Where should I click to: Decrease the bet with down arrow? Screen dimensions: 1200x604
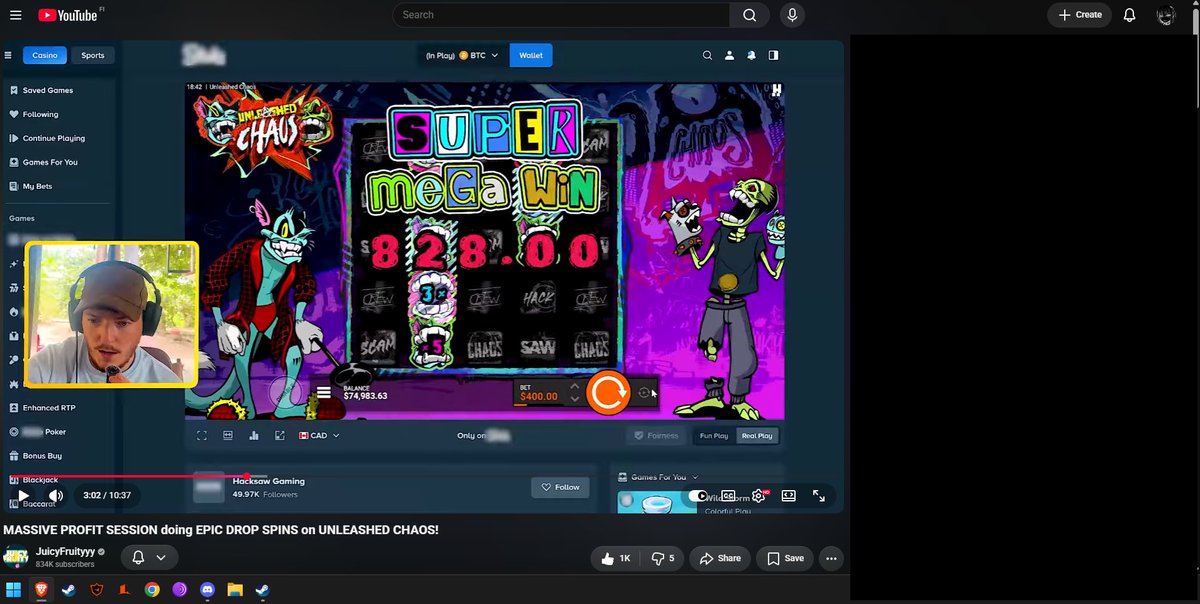pos(574,399)
